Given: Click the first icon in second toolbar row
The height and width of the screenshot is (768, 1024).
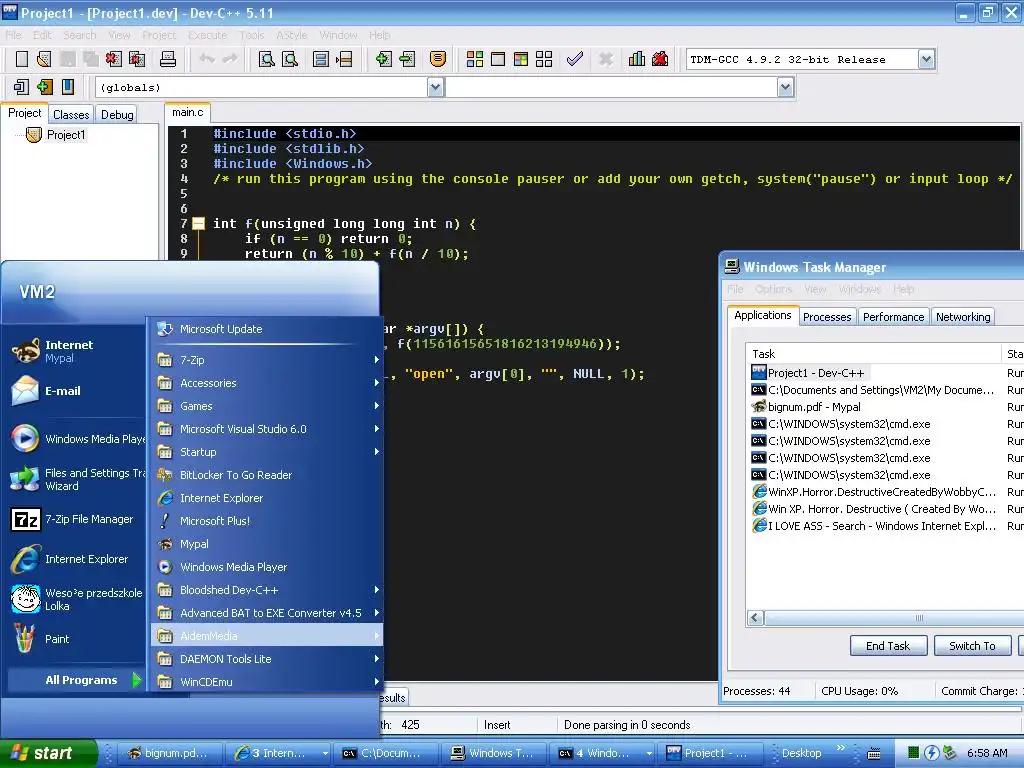Looking at the screenshot, I should tap(21, 87).
